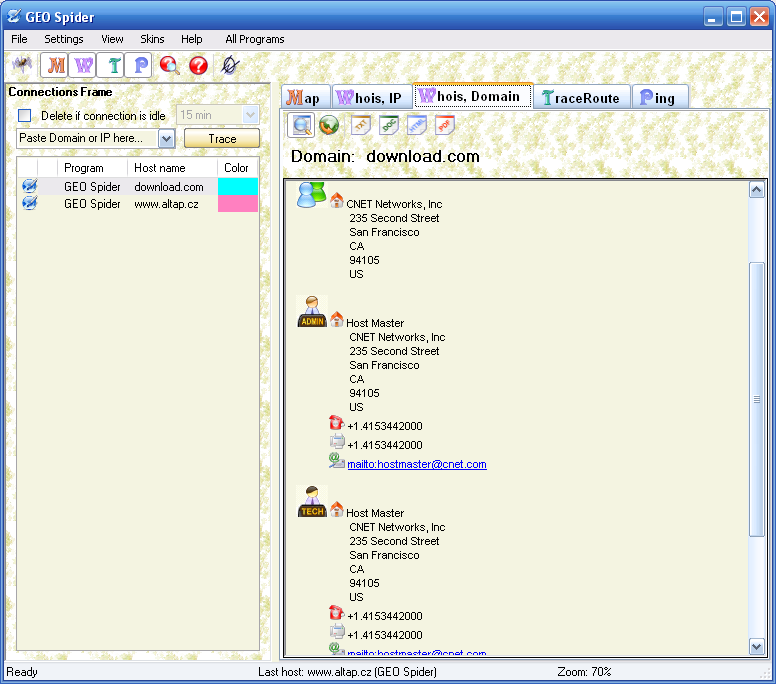This screenshot has width=776, height=684.
Task: Click the house icon beside ADMIN Host Master
Action: 337,319
